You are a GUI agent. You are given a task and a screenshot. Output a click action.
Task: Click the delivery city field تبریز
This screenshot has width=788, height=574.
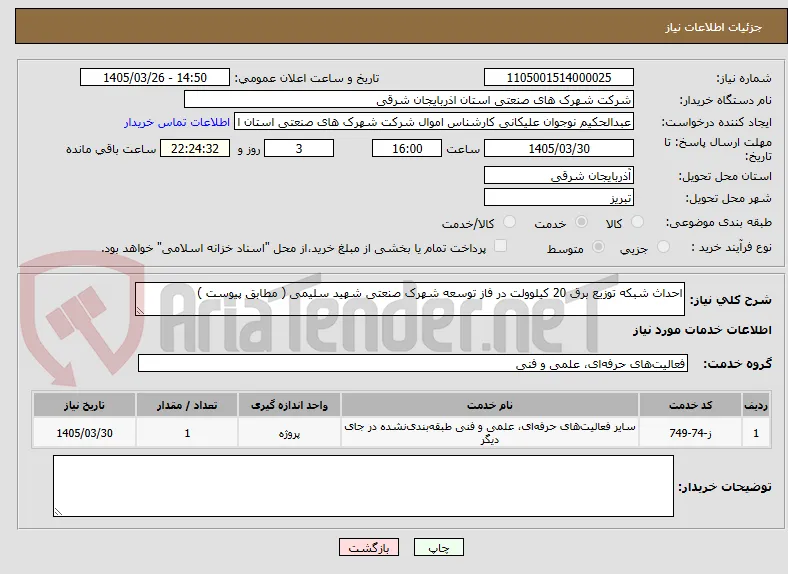click(559, 197)
